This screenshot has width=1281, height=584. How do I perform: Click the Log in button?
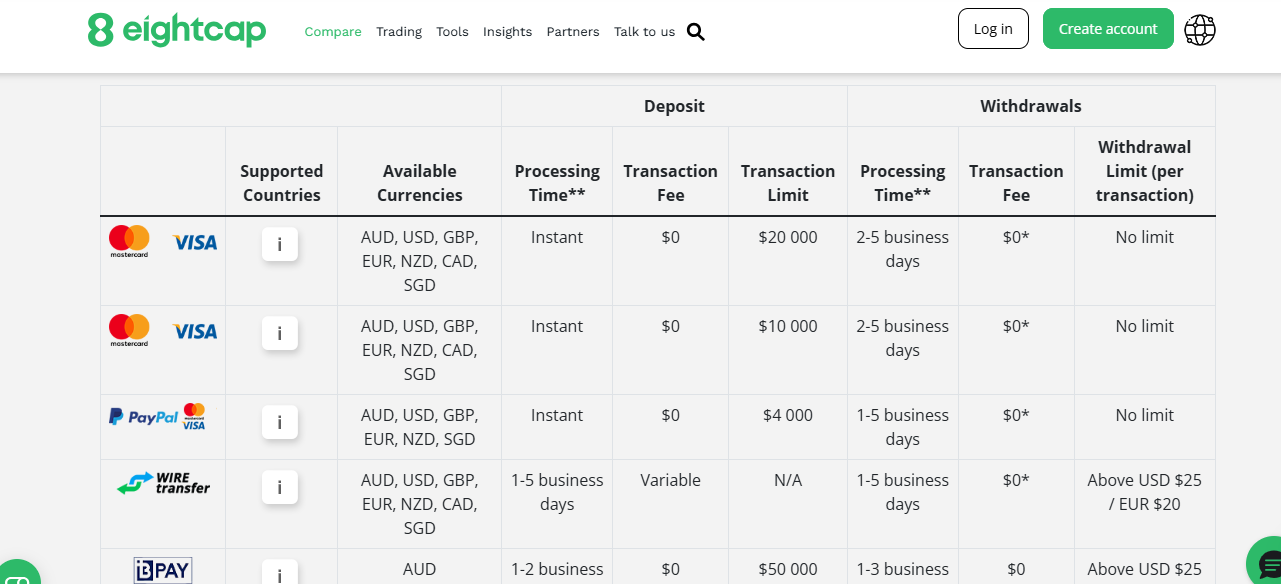pos(993,29)
